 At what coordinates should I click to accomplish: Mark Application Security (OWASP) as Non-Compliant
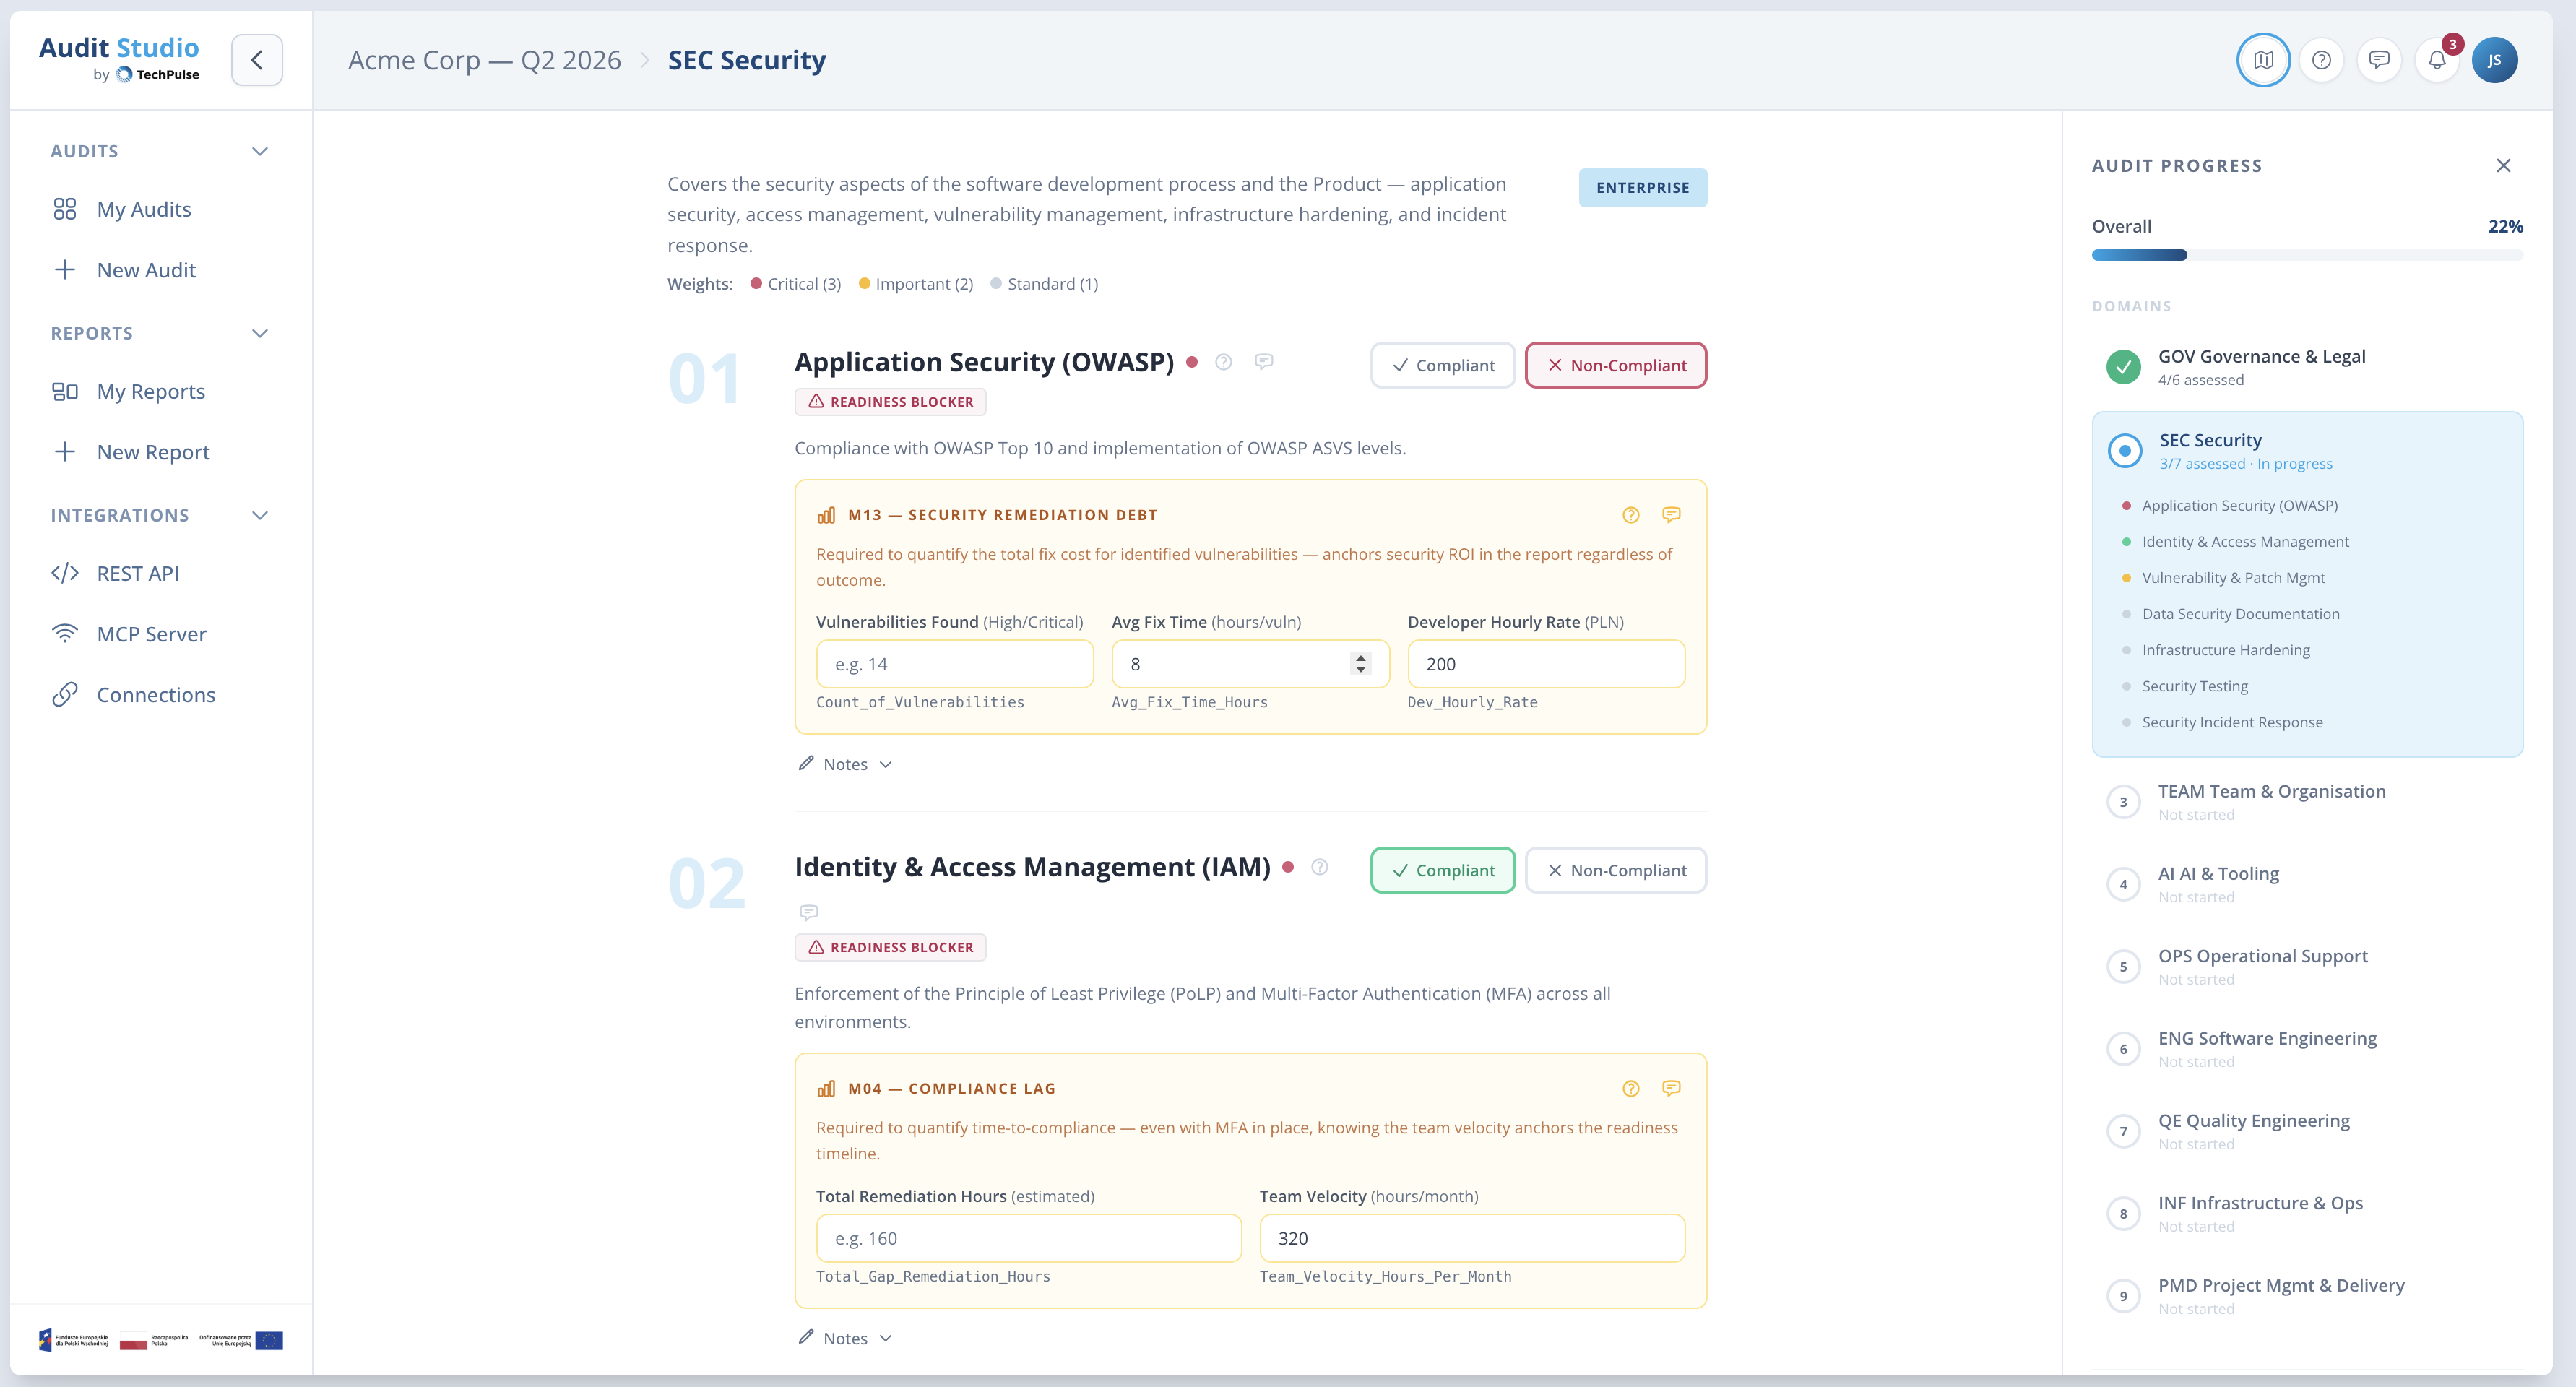[x=1616, y=366]
